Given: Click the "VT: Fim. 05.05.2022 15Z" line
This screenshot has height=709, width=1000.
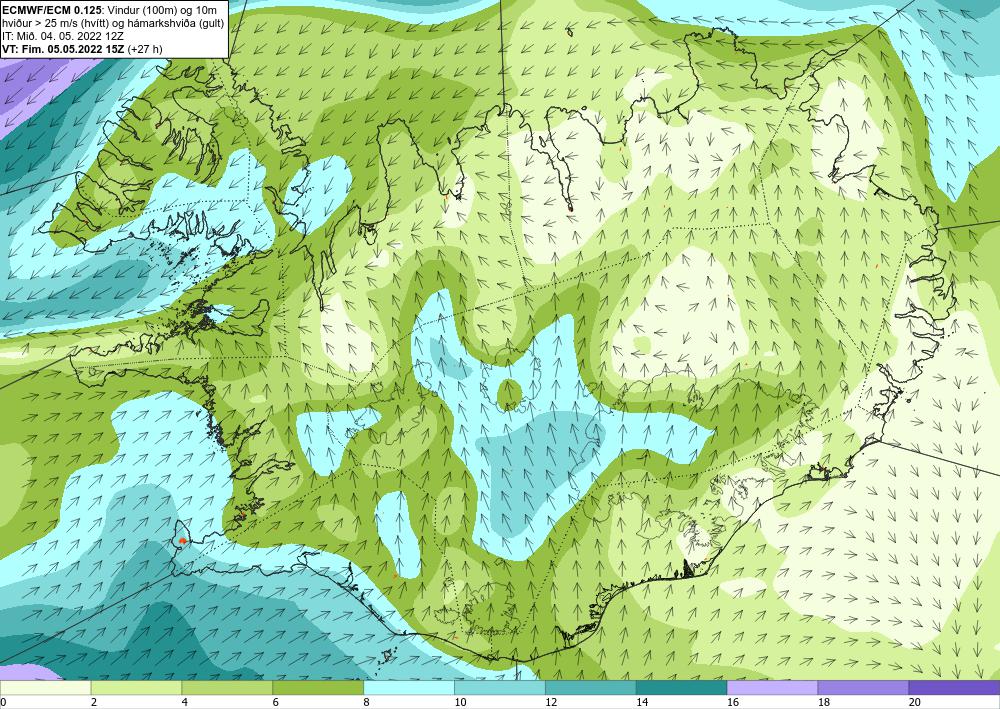Looking at the screenshot, I should pos(64,49).
